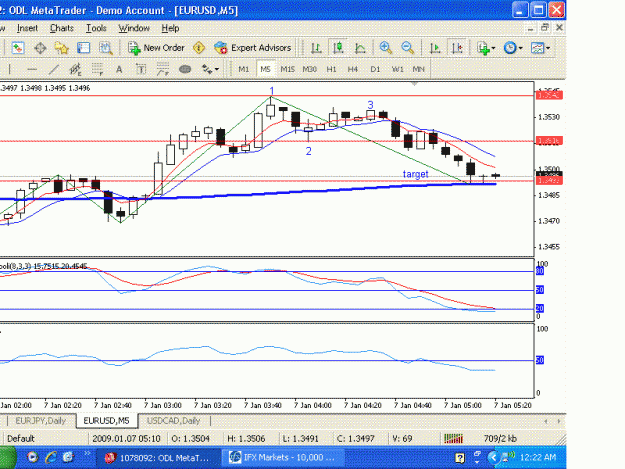This screenshot has width=625, height=469.
Task: Open the chart templates dropdown
Action: coord(540,48)
